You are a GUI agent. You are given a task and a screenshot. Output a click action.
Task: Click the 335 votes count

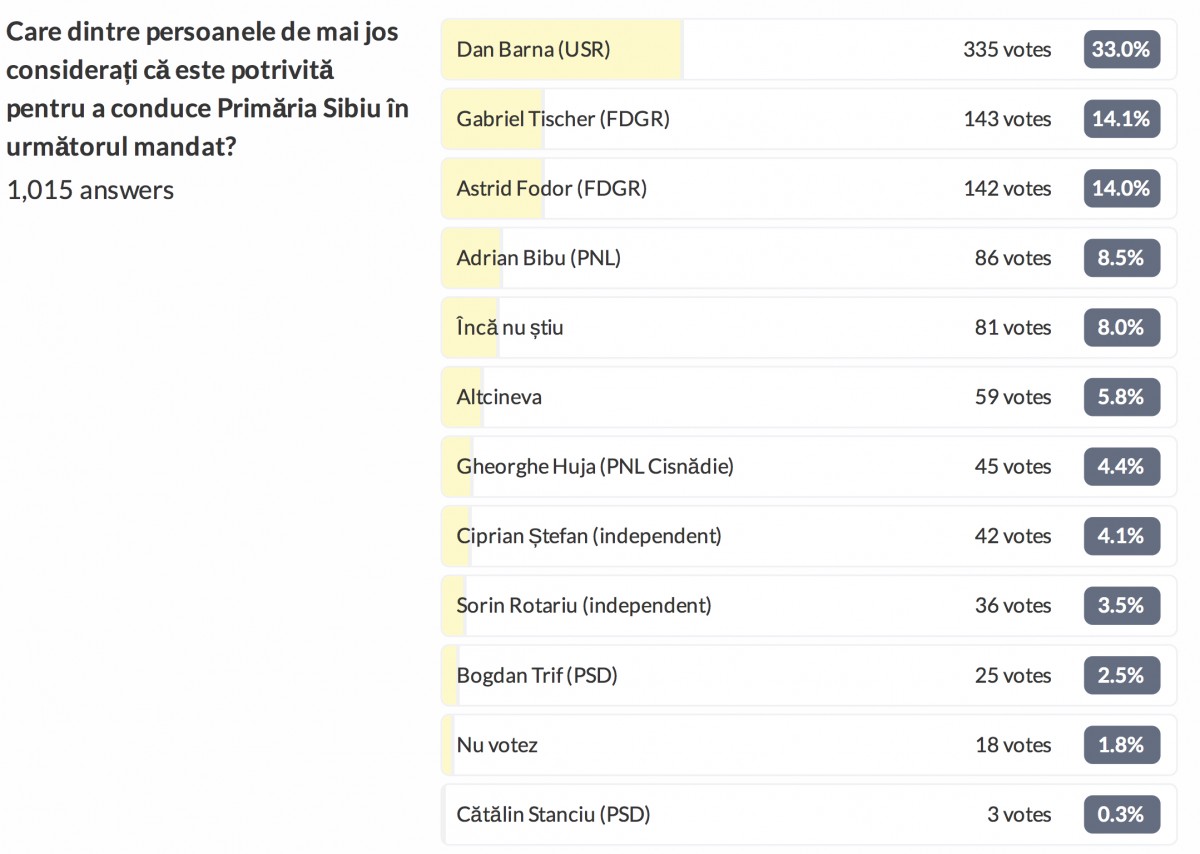coord(1006,49)
